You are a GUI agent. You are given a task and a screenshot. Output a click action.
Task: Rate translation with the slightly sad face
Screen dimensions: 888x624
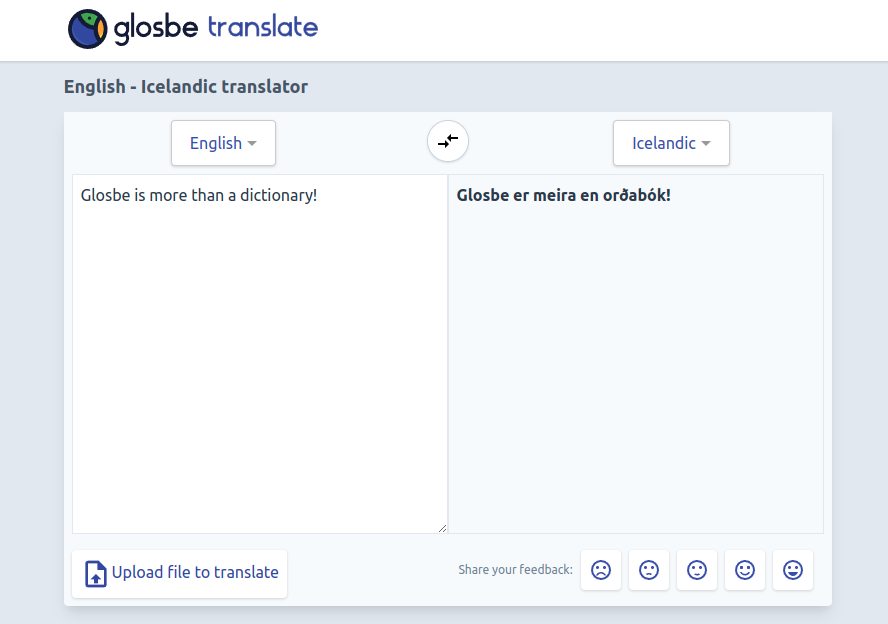coord(649,570)
